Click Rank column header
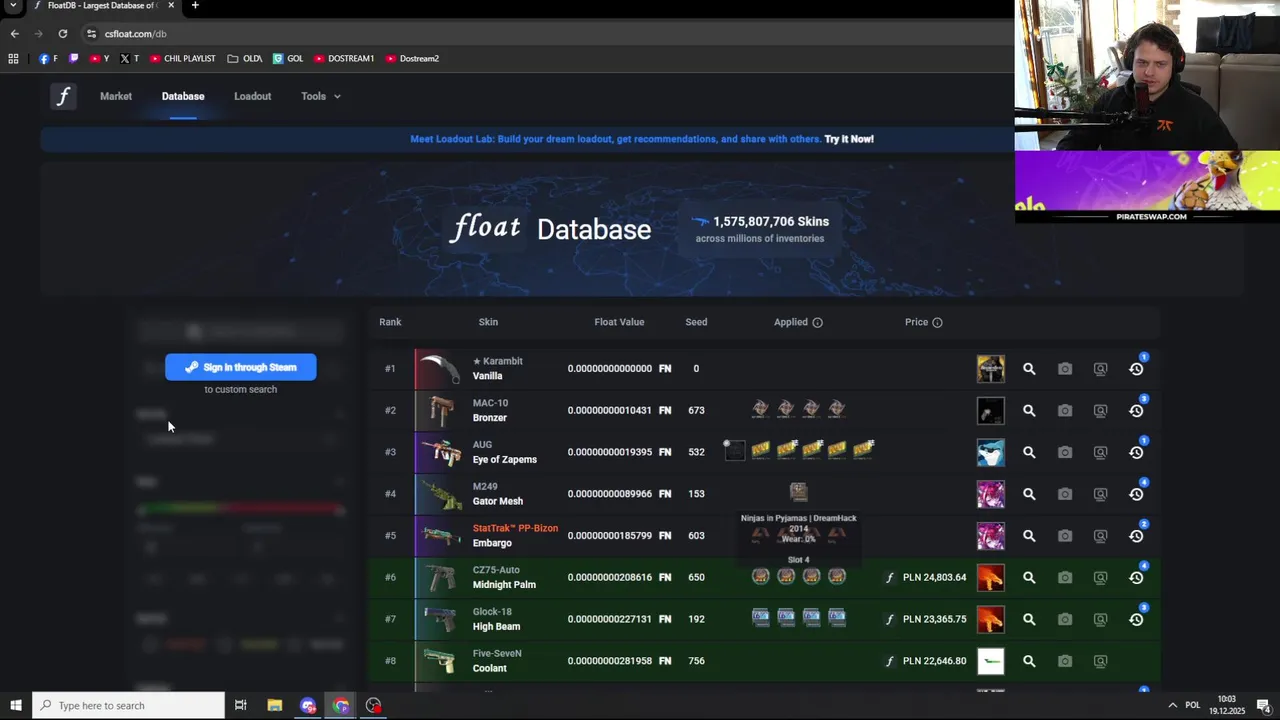Viewport: 1280px width, 720px height. tap(390, 322)
